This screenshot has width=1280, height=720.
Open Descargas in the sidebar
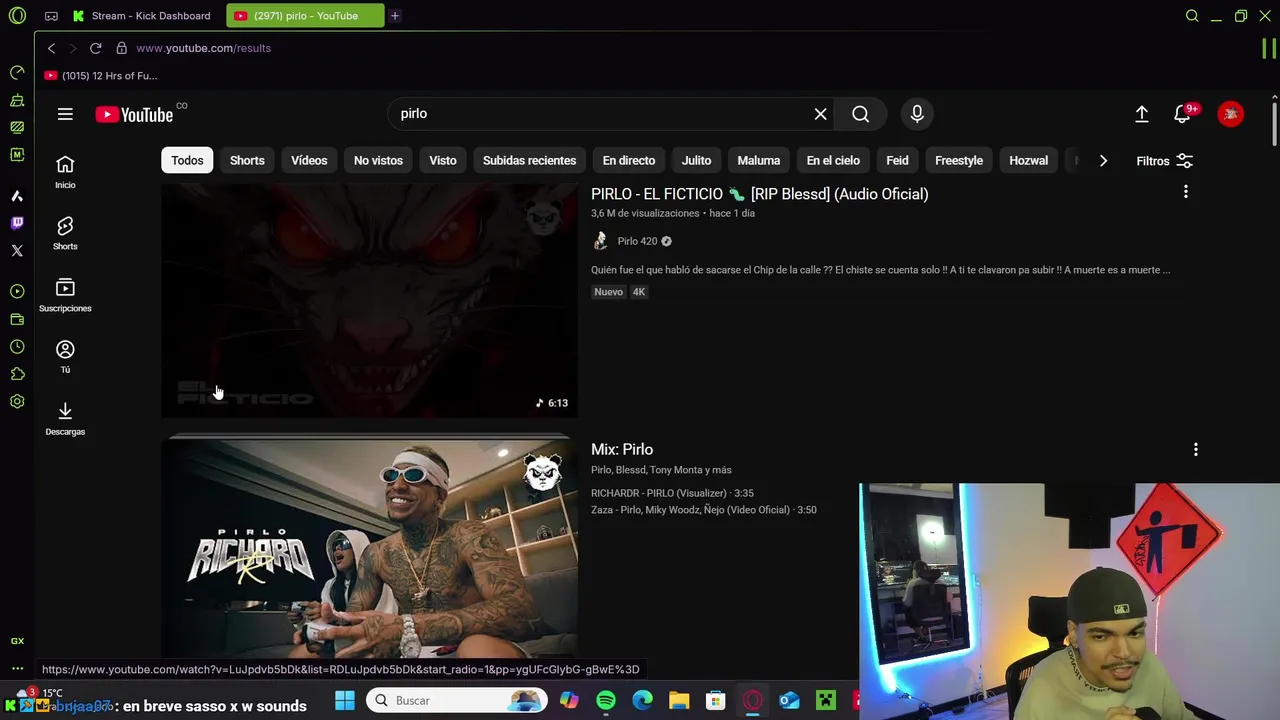[x=65, y=419]
